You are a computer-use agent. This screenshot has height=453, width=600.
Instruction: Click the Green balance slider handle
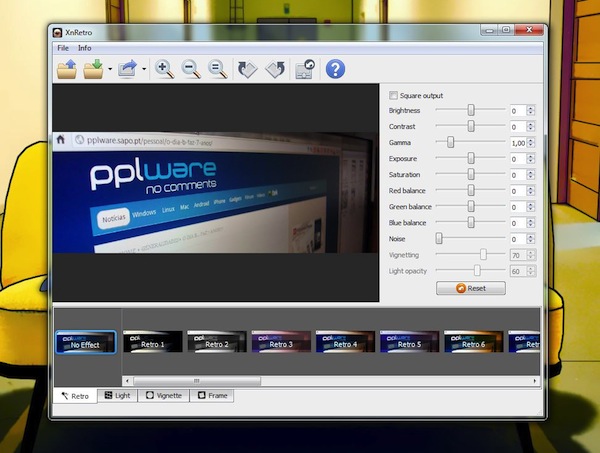click(471, 207)
